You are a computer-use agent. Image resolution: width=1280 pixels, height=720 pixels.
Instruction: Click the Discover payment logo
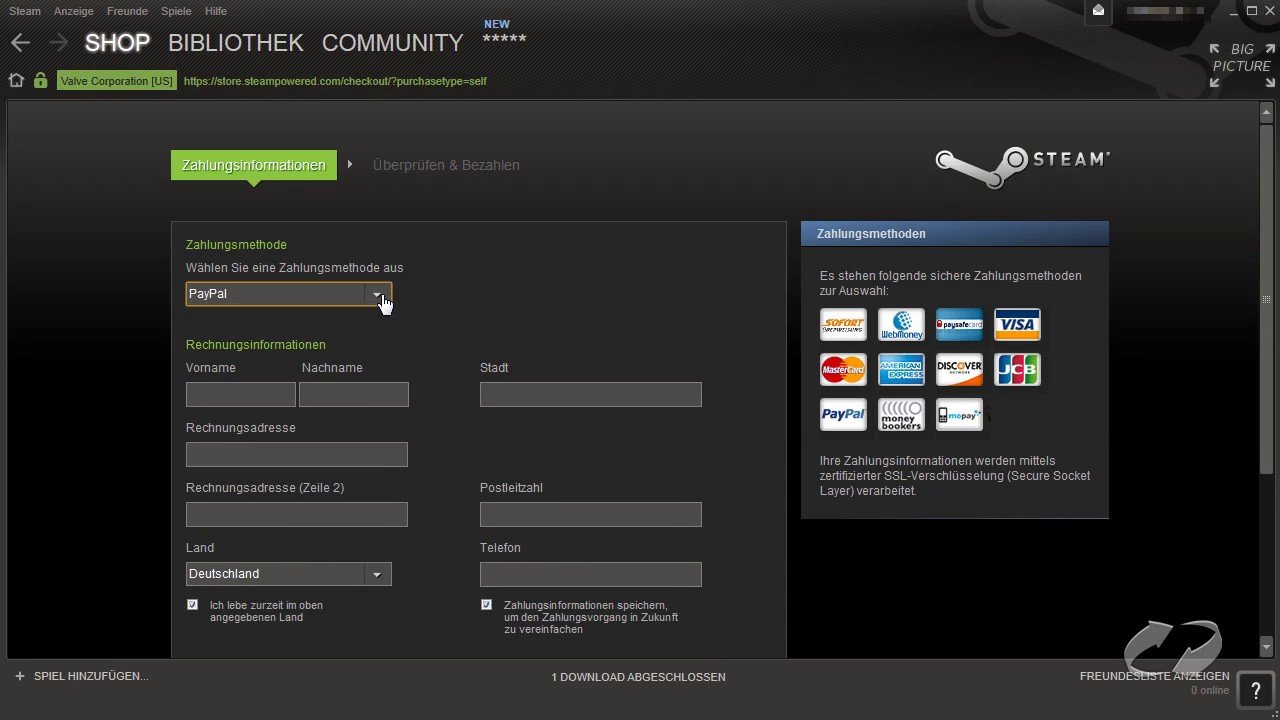pyautogui.click(x=959, y=369)
